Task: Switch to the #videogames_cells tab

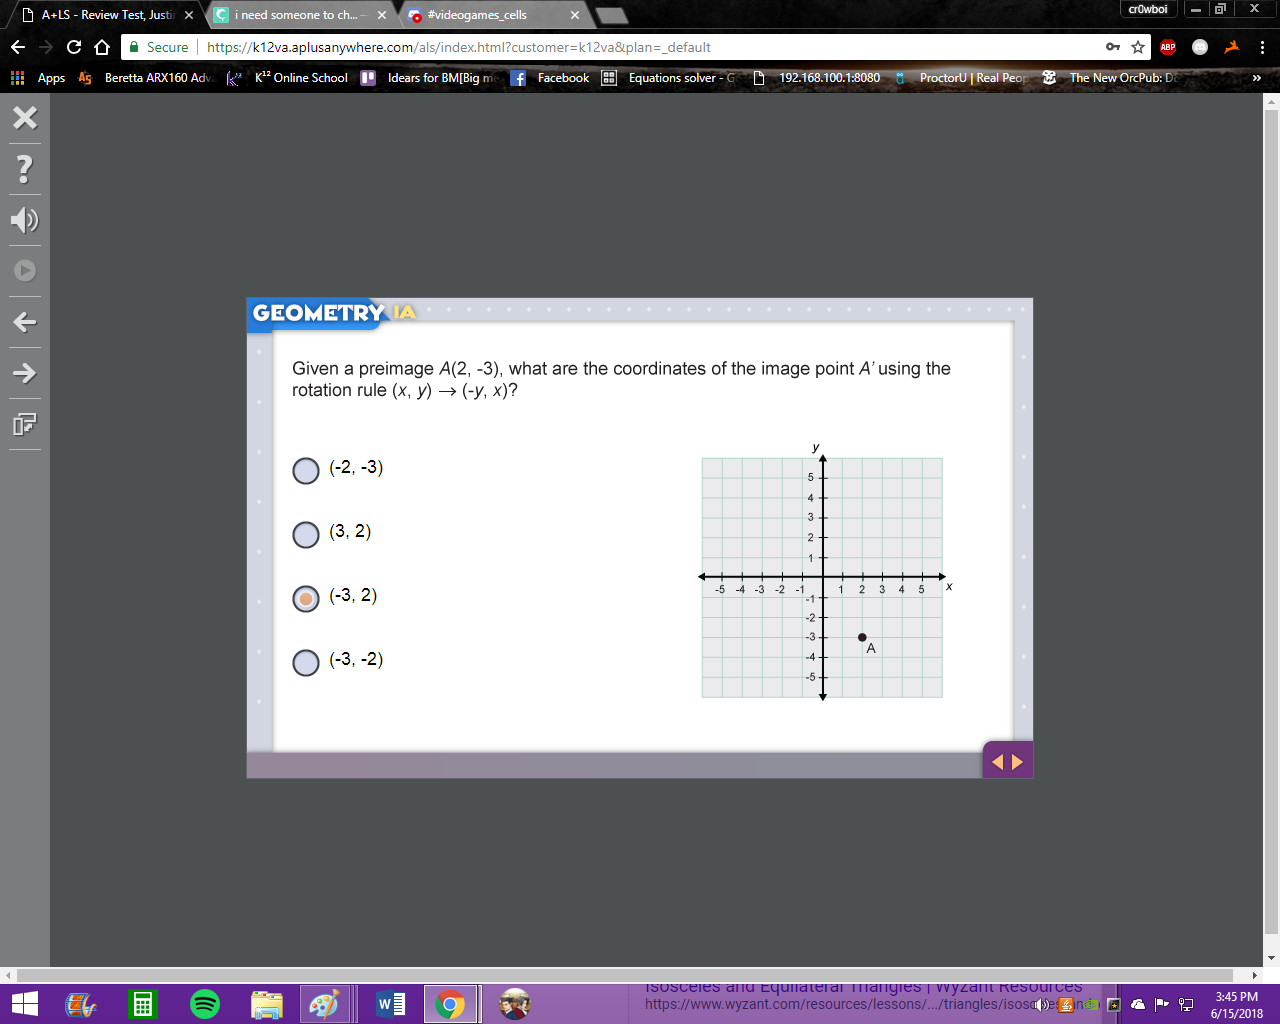Action: (490, 15)
